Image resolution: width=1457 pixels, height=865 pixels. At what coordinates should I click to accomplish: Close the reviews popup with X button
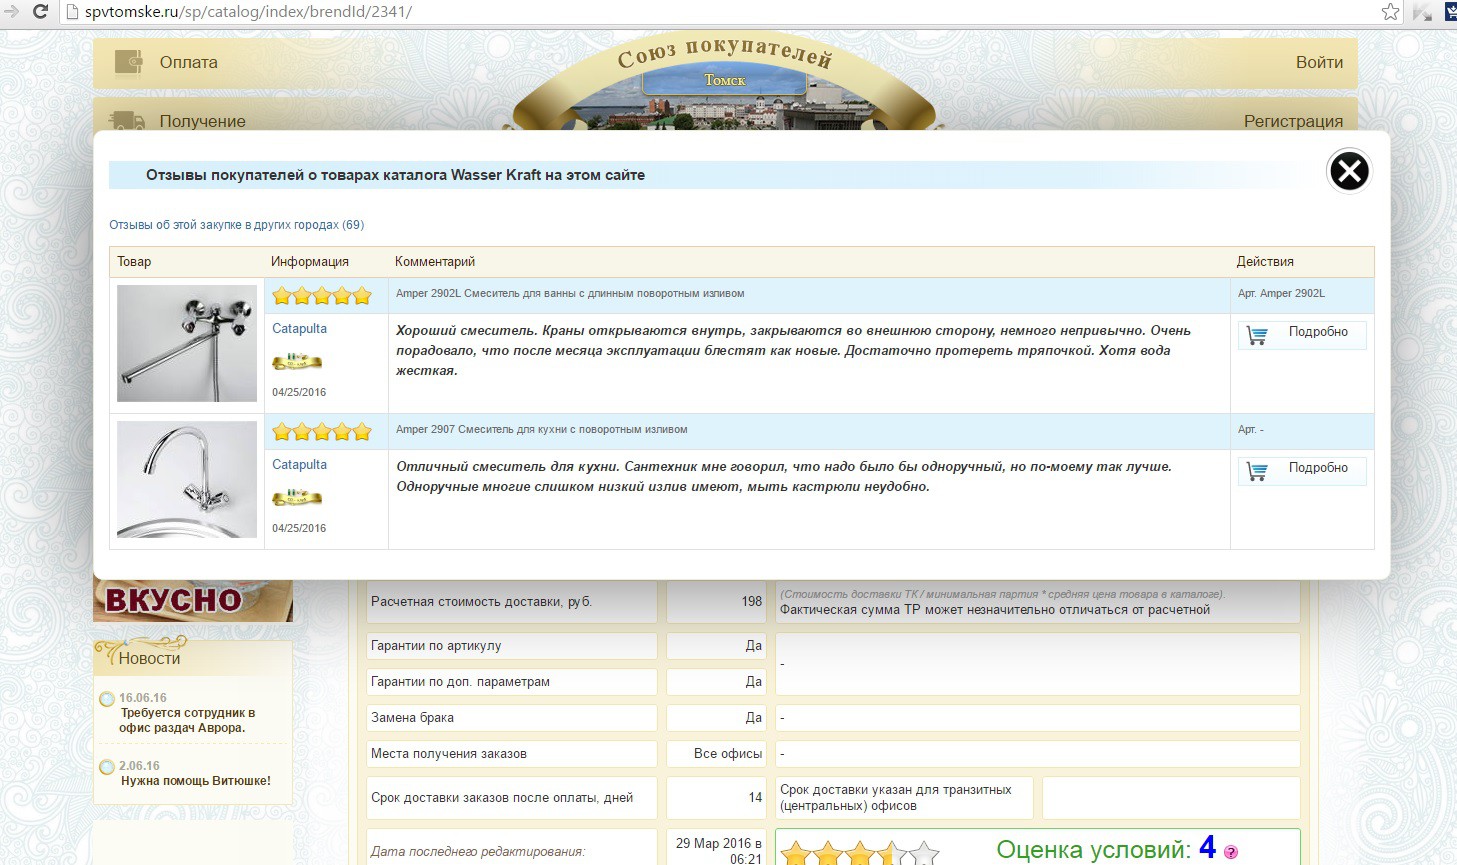pos(1348,171)
